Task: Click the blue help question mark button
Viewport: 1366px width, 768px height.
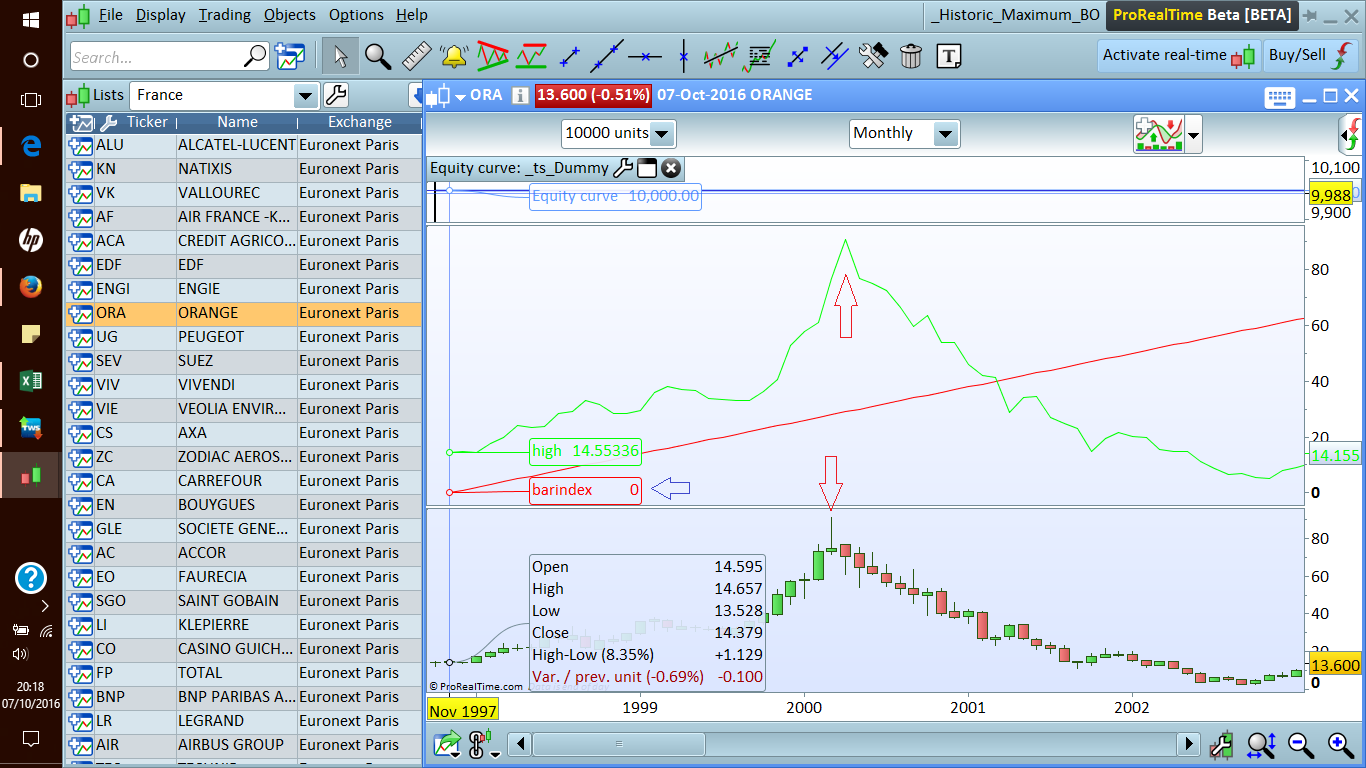Action: [x=31, y=578]
